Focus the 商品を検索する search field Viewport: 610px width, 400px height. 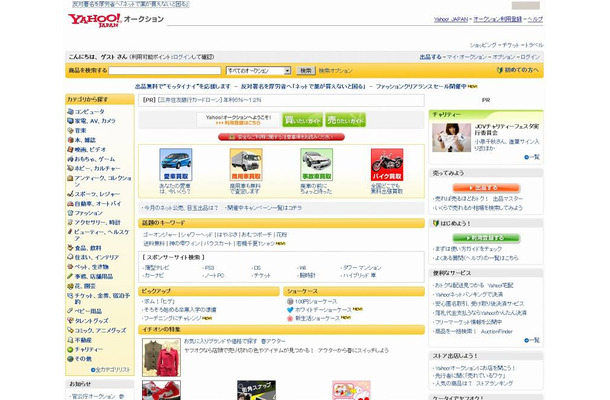click(165, 70)
